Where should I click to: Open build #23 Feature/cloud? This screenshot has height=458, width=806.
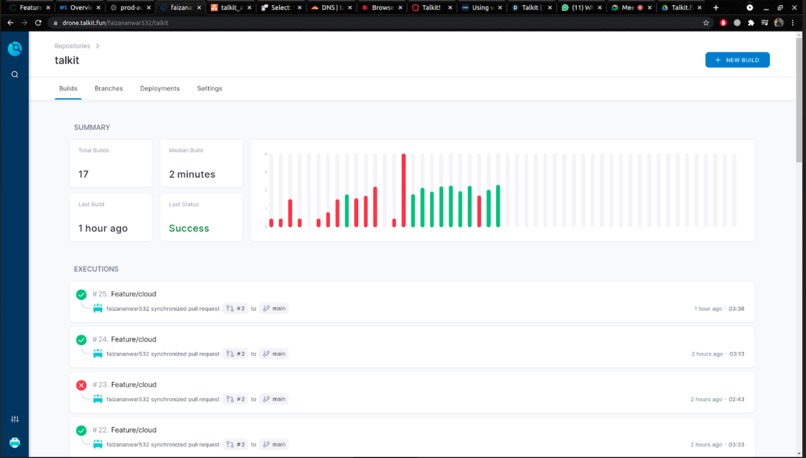coord(412,392)
